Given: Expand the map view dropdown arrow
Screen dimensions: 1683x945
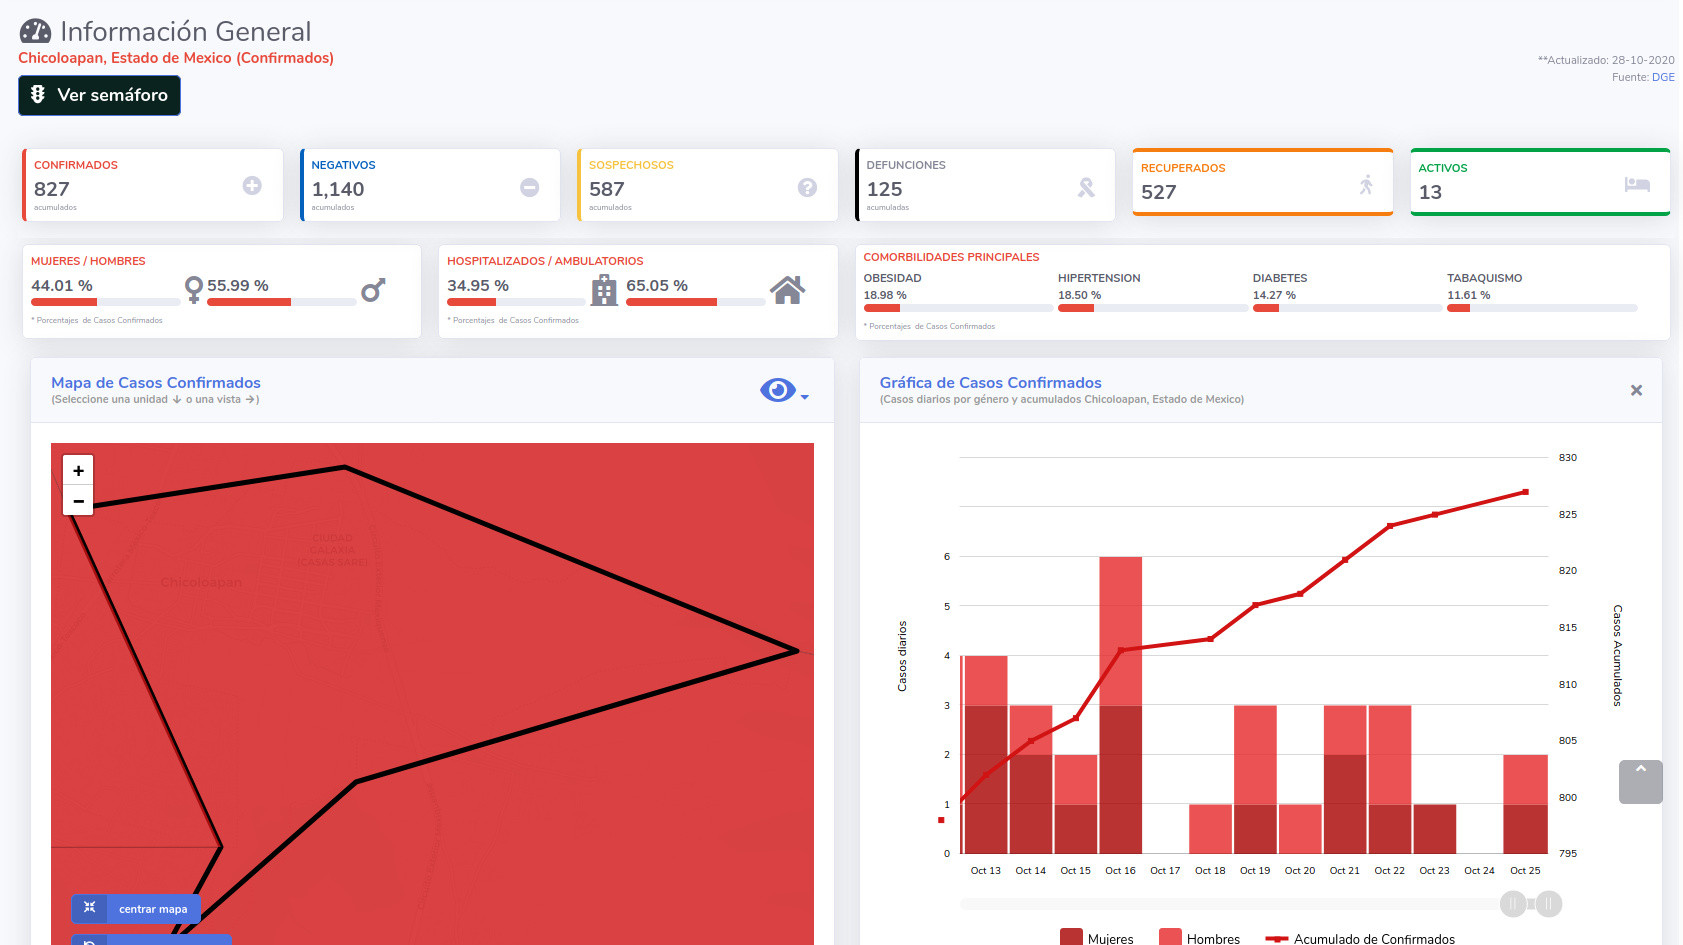Looking at the screenshot, I should [x=804, y=397].
